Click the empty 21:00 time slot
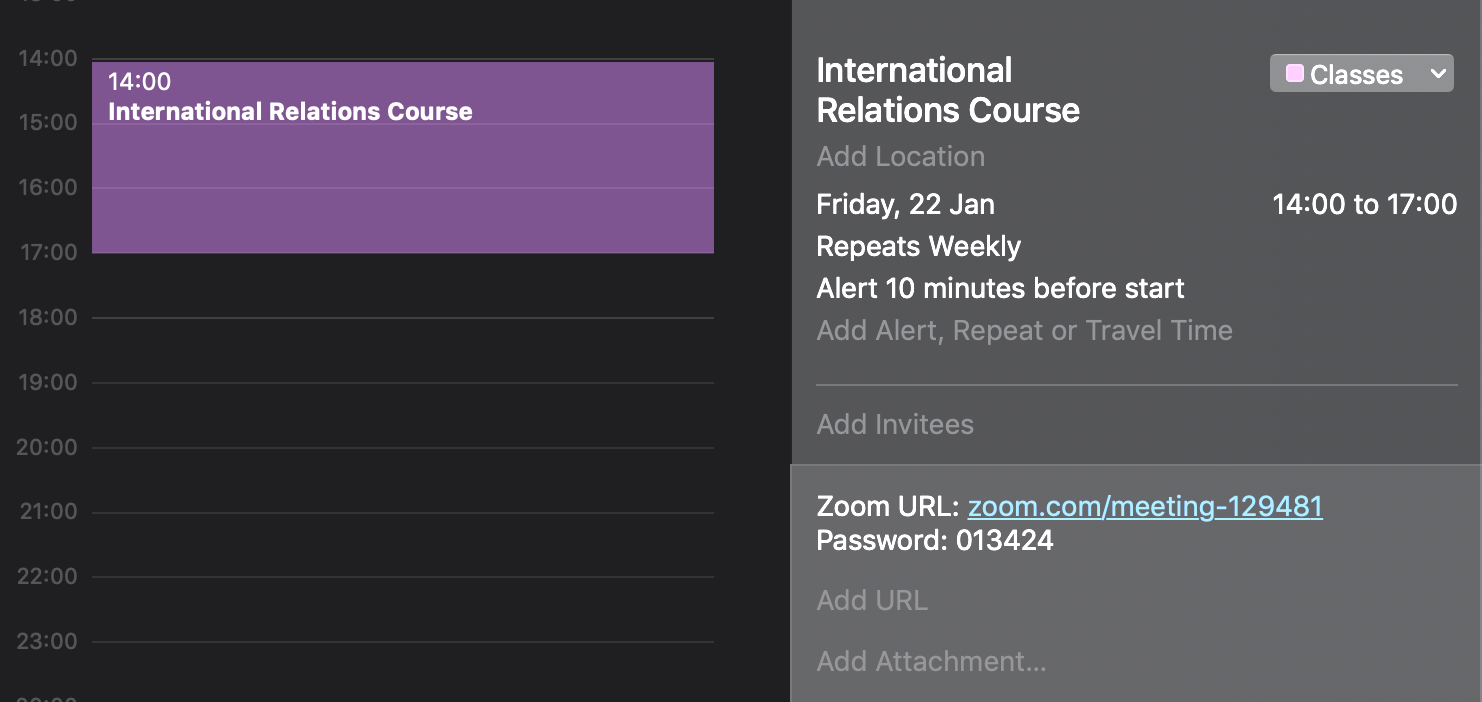The image size is (1482, 702). (402, 543)
